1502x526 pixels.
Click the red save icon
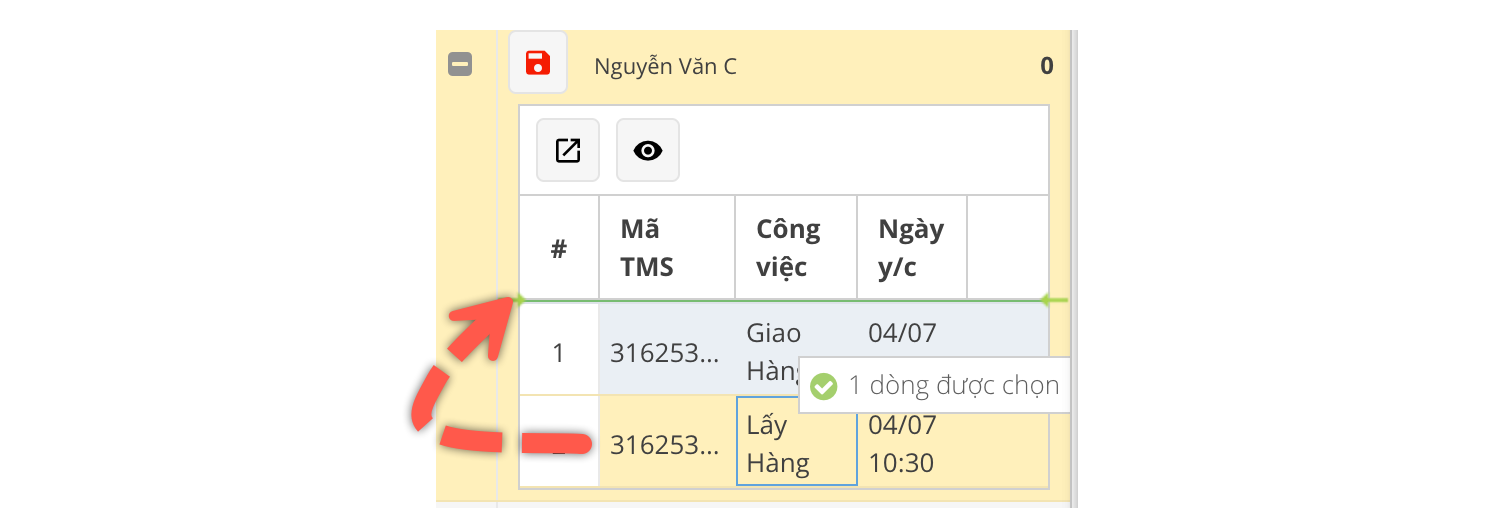538,62
